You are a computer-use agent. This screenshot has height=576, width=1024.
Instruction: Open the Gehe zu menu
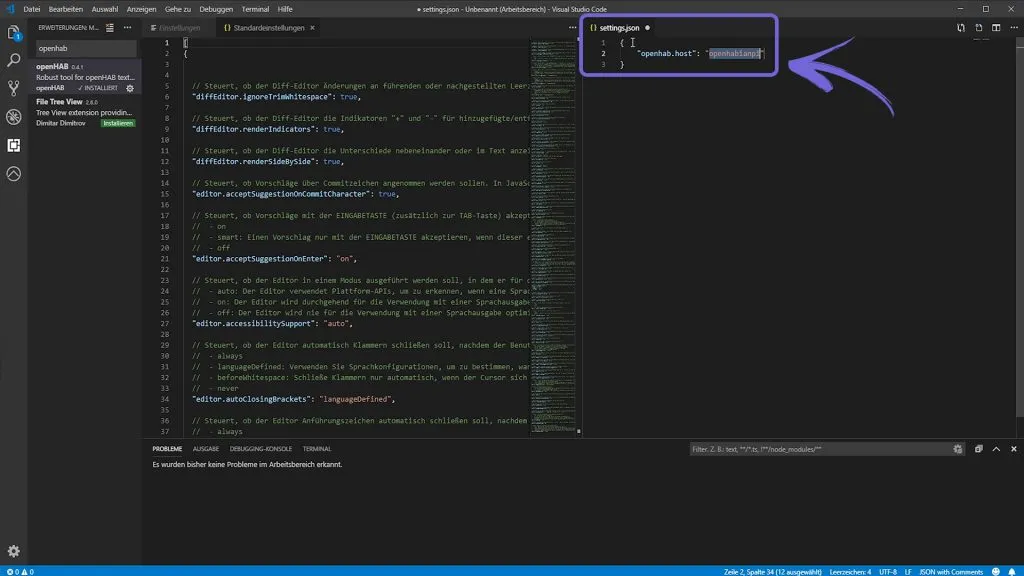point(178,9)
